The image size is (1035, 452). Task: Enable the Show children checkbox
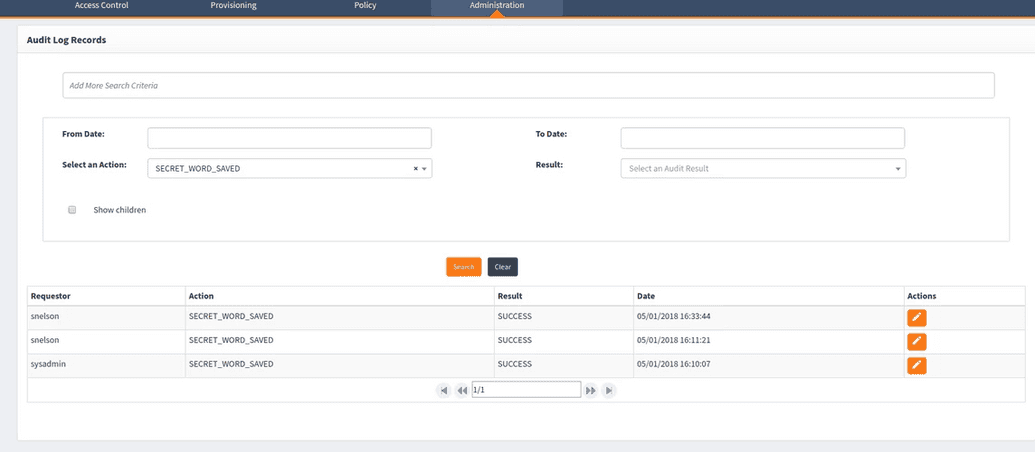tap(72, 210)
